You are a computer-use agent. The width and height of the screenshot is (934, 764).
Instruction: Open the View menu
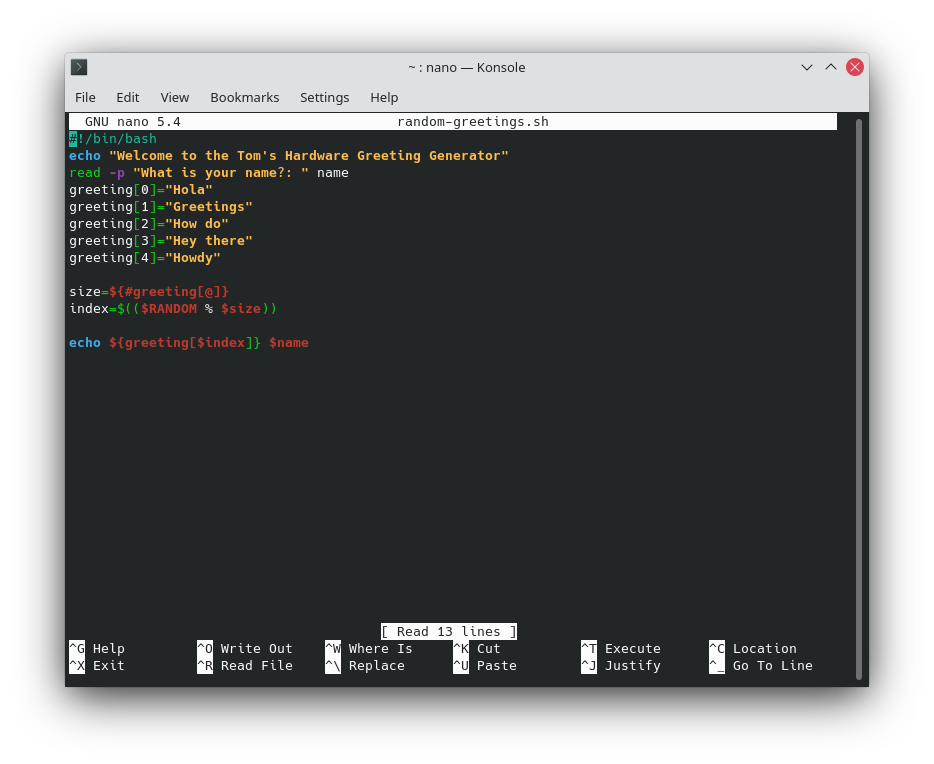click(x=174, y=97)
